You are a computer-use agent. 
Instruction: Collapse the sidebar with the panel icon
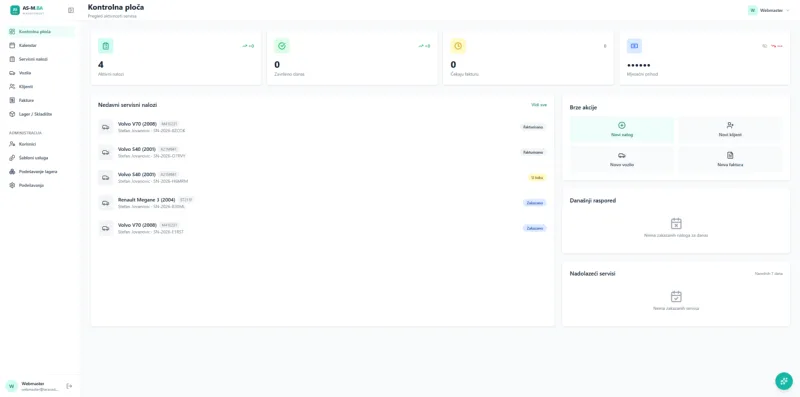71,10
